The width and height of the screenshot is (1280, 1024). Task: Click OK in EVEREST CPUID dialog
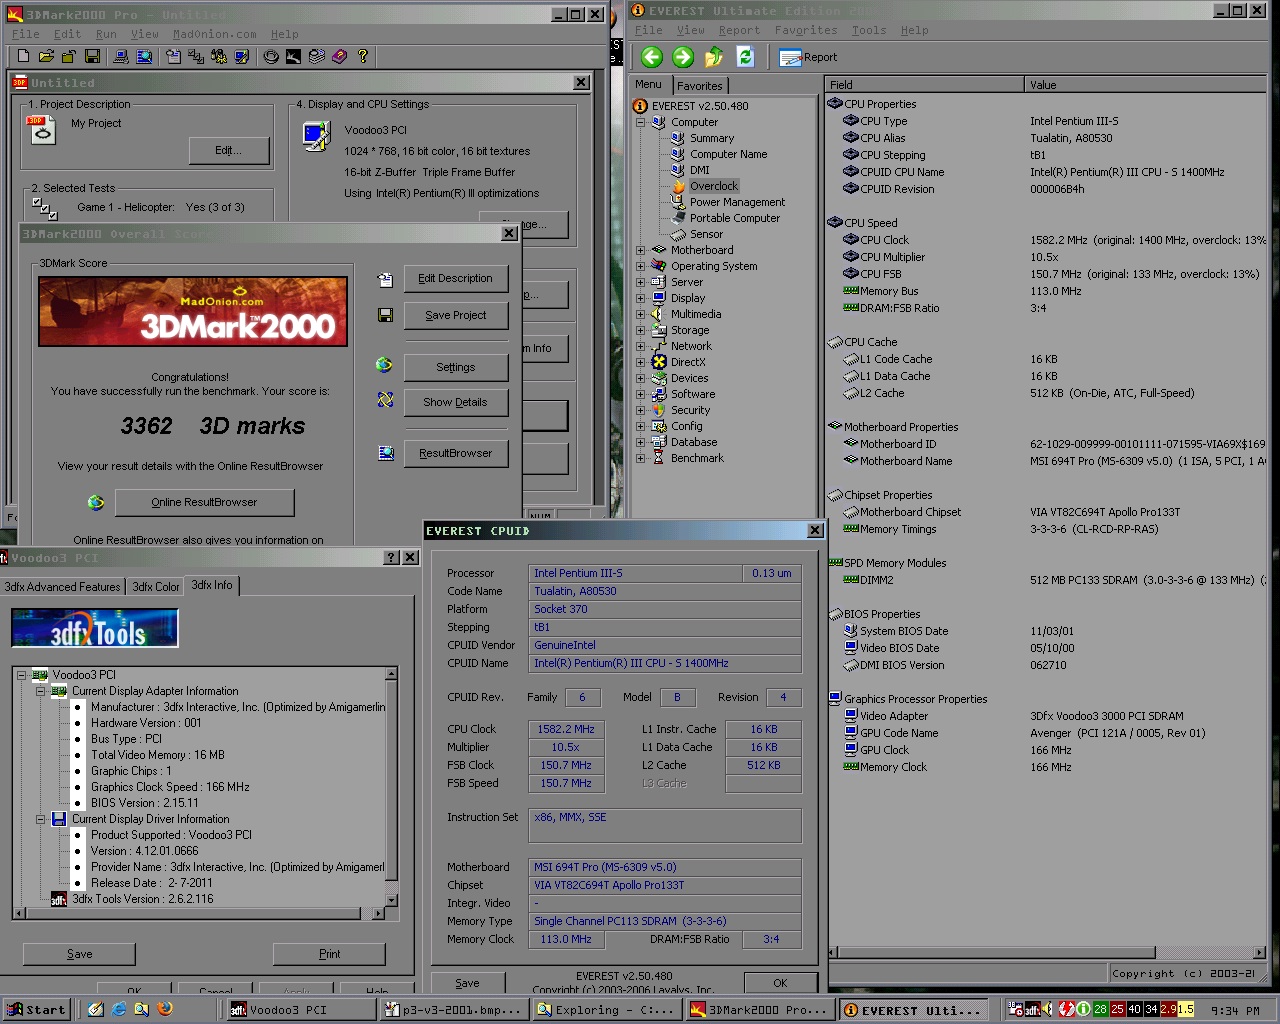coord(780,983)
